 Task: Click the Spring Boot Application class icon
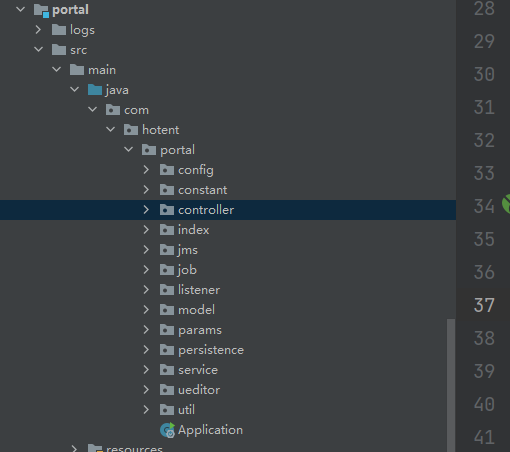coord(167,430)
